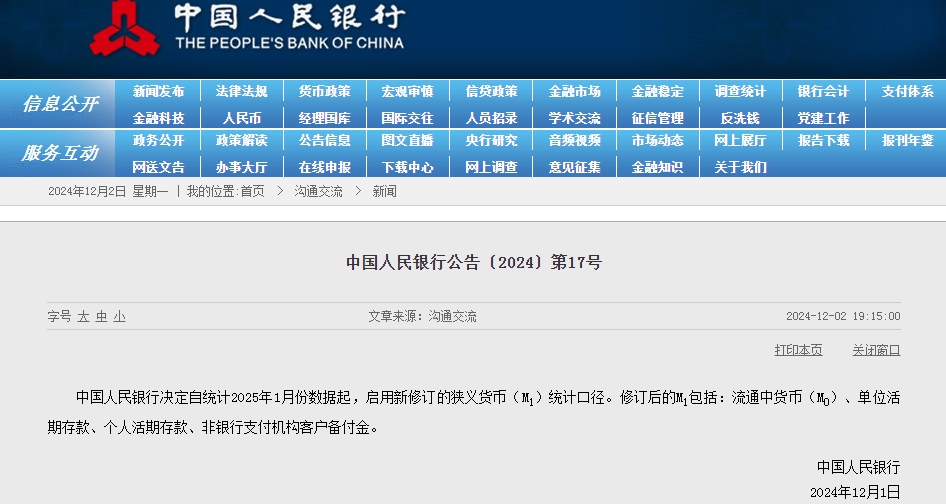Go to 金融科技 section

(158, 118)
